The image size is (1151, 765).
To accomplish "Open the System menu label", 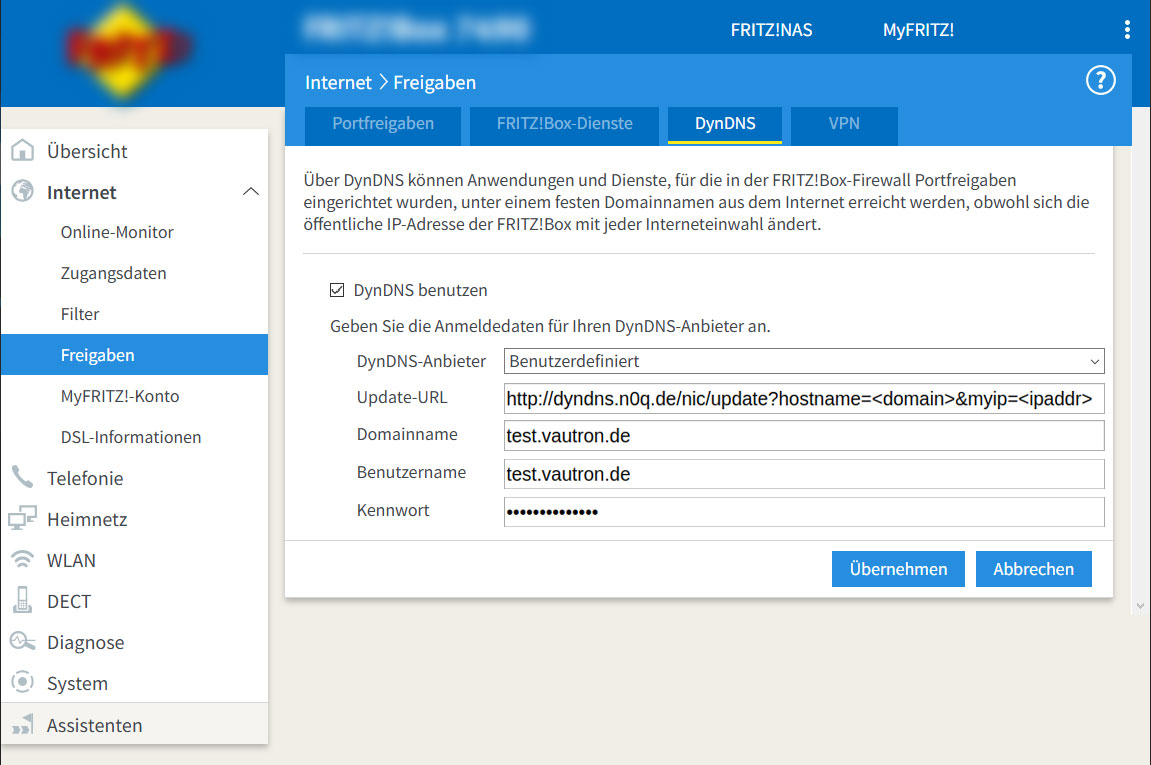I will 77,684.
